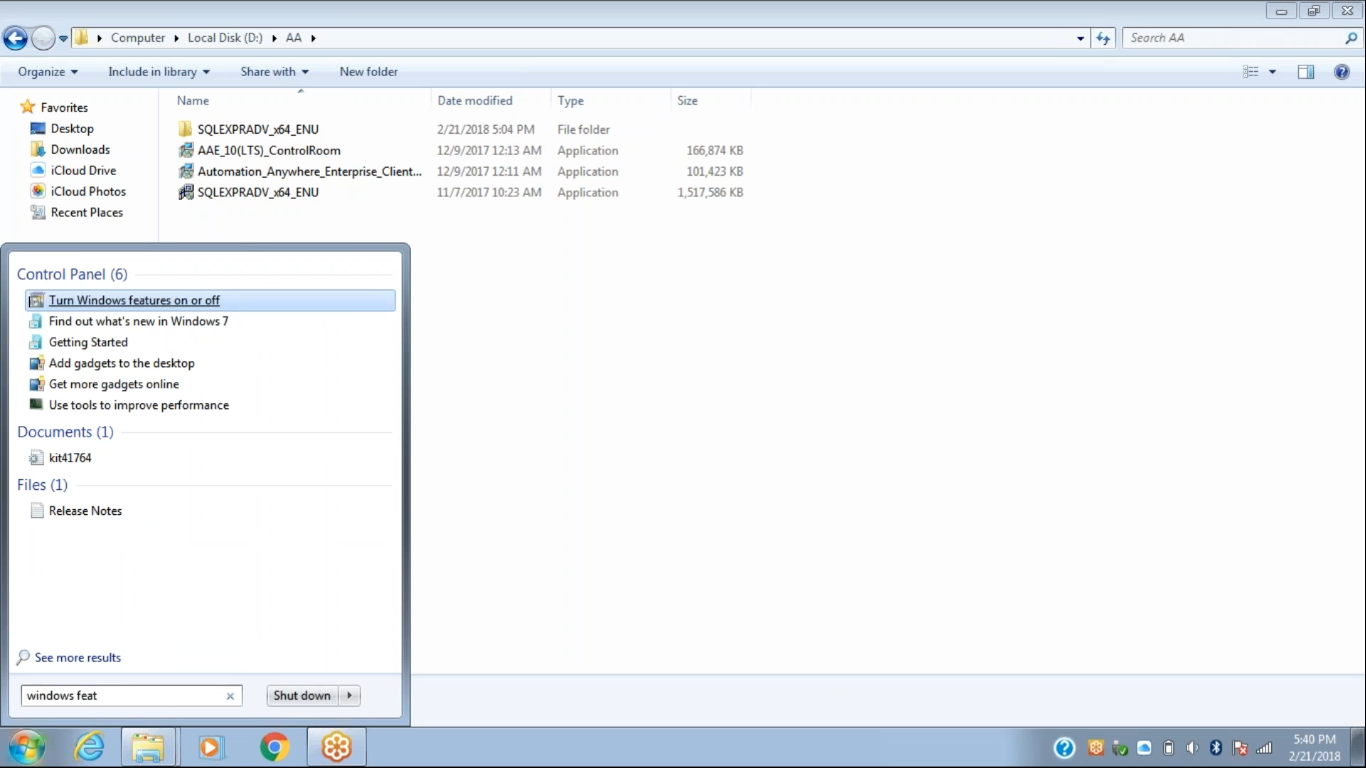
Task: Click the Documents (1) results header
Action: (65, 432)
